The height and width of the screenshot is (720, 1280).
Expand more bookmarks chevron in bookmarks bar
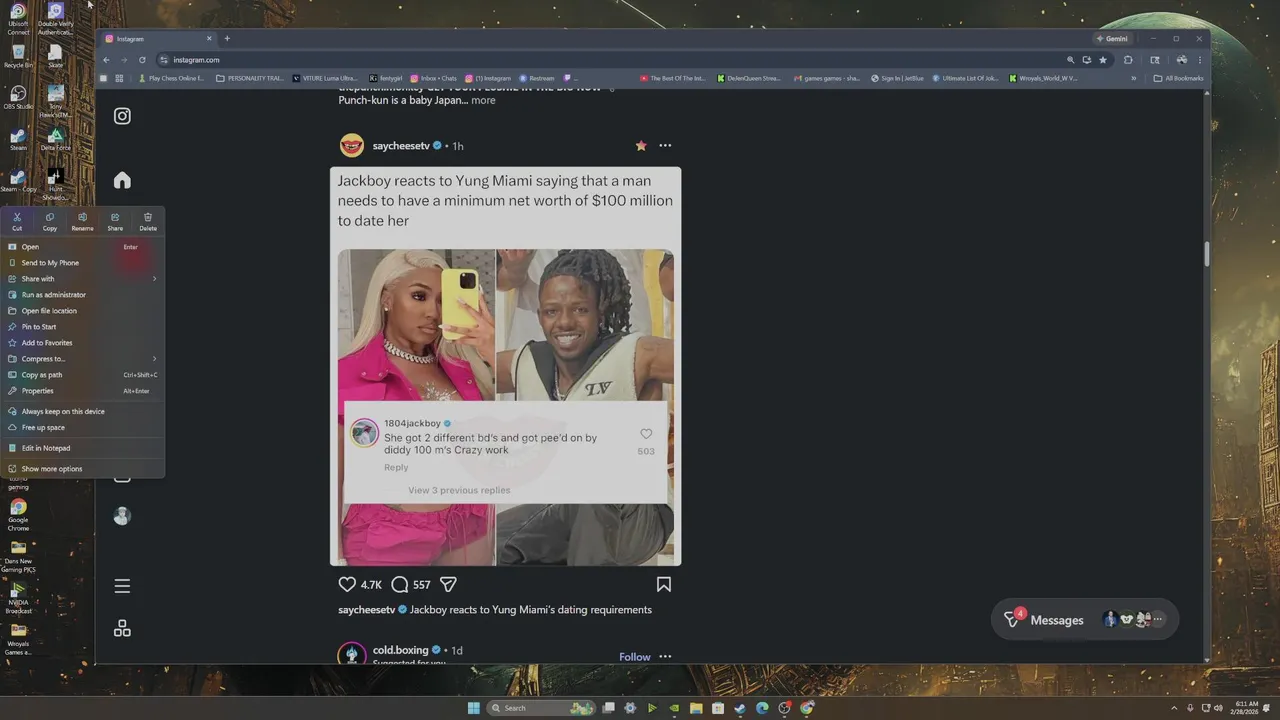pos(1133,78)
